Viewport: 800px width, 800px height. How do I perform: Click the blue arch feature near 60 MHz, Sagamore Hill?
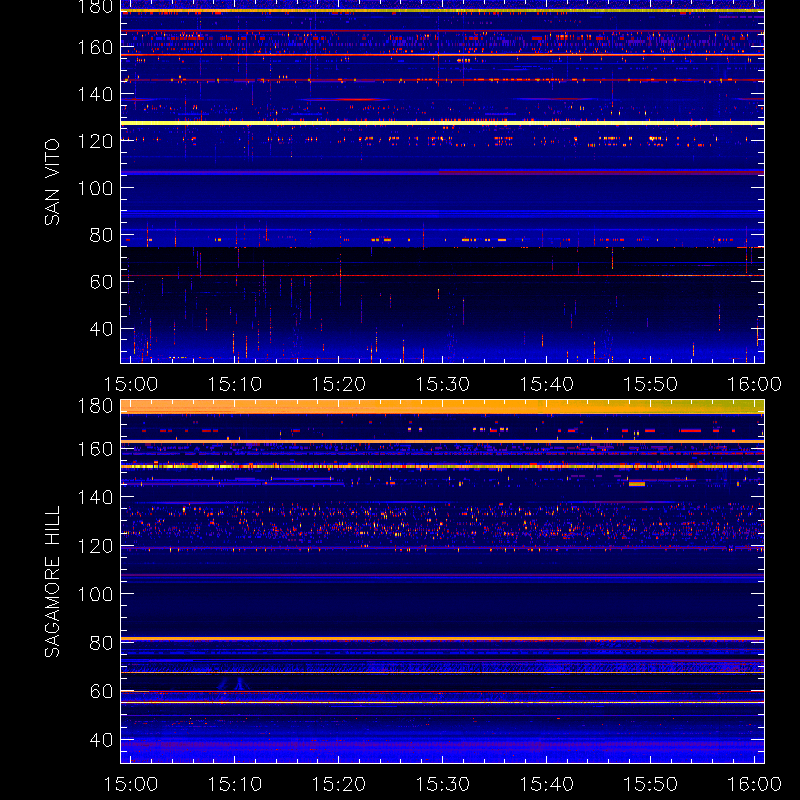click(x=232, y=684)
